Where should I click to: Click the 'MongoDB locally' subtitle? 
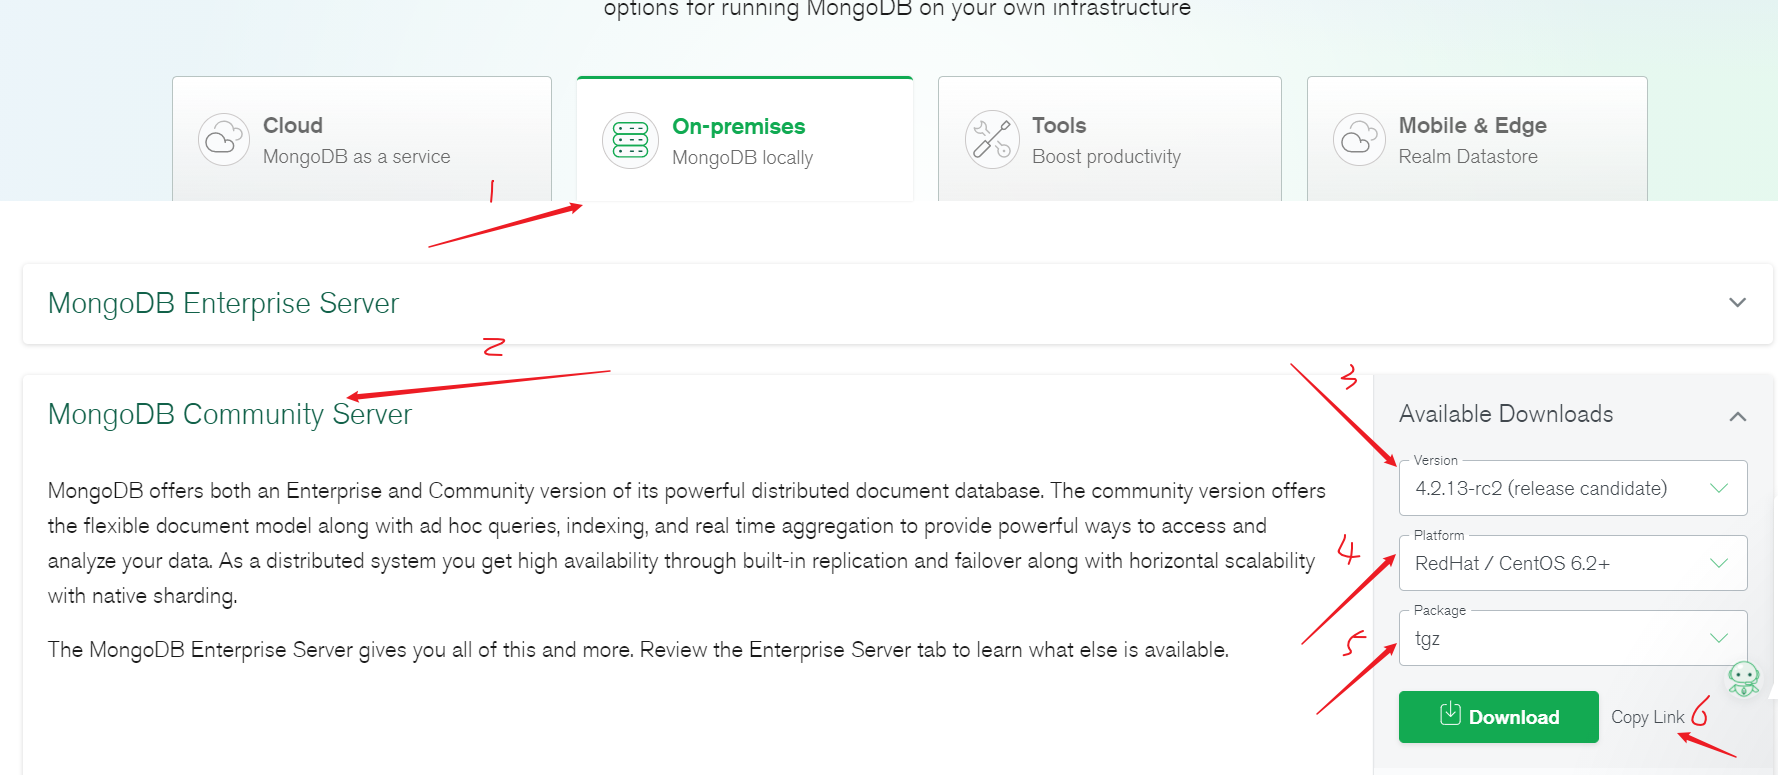coord(743,158)
